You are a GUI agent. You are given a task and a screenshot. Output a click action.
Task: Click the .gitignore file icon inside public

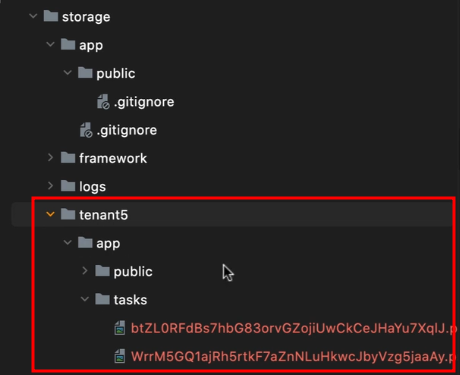click(103, 101)
